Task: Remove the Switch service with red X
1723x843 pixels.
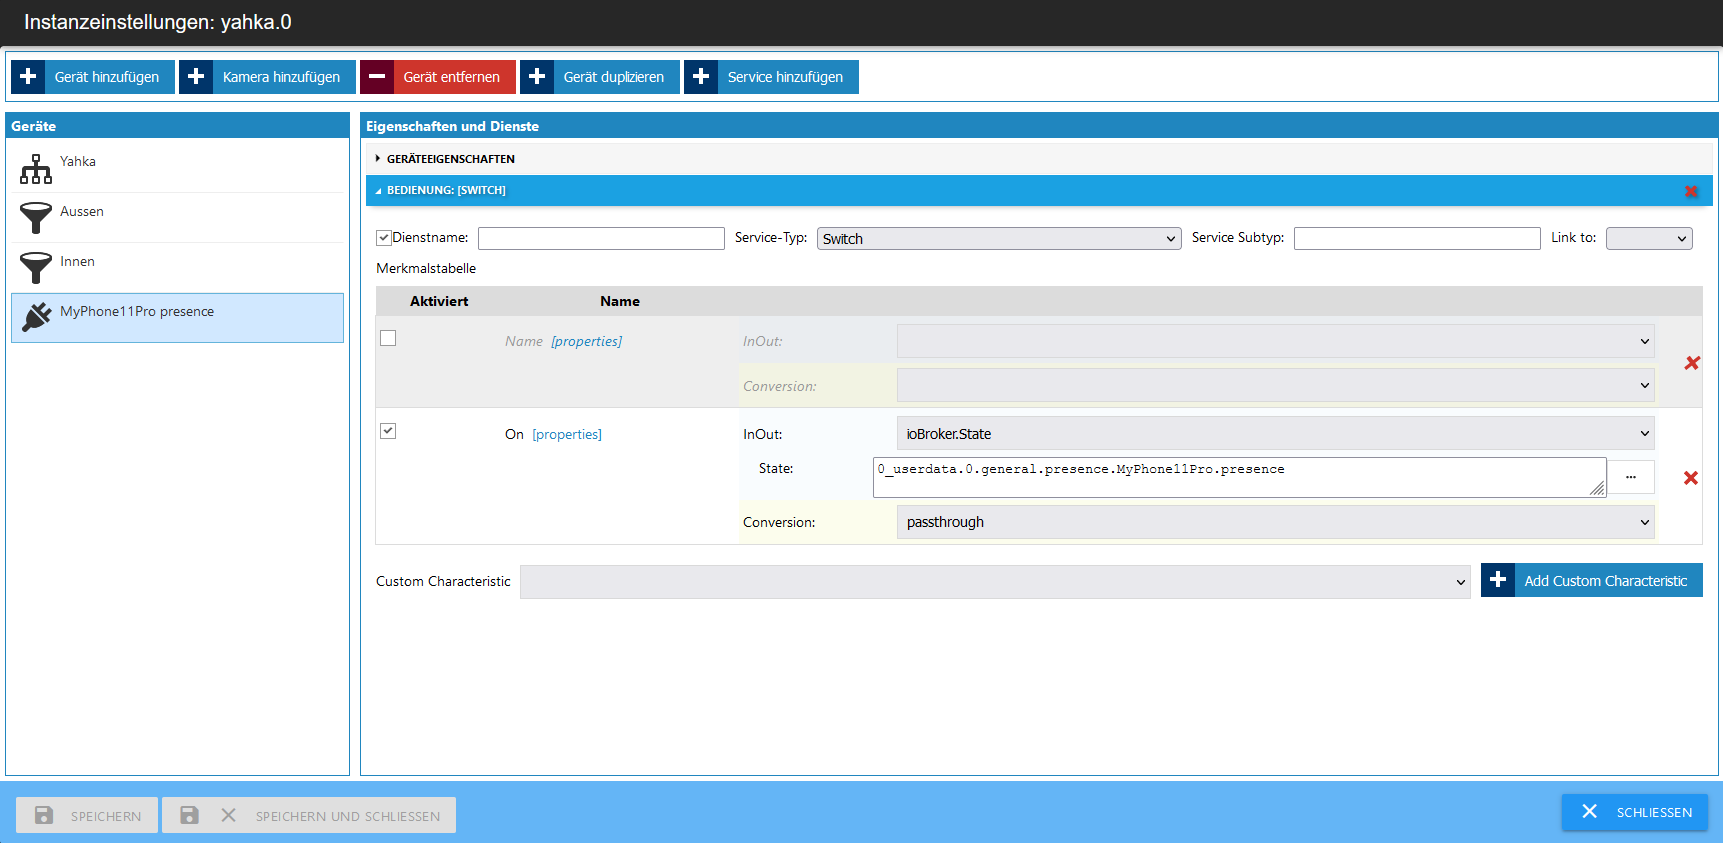Action: [1691, 191]
